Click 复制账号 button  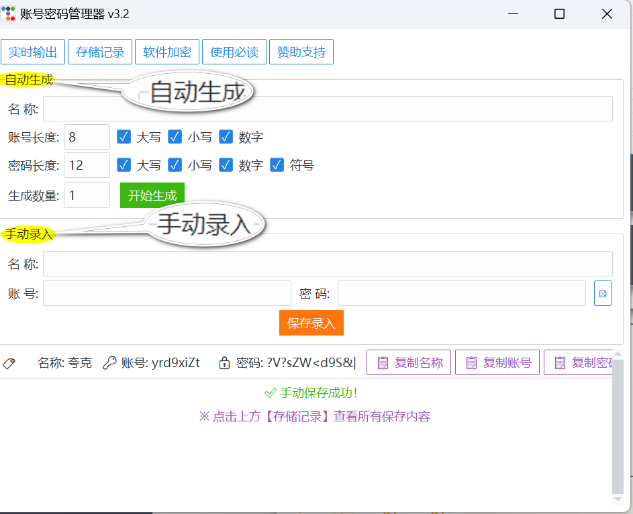497,362
